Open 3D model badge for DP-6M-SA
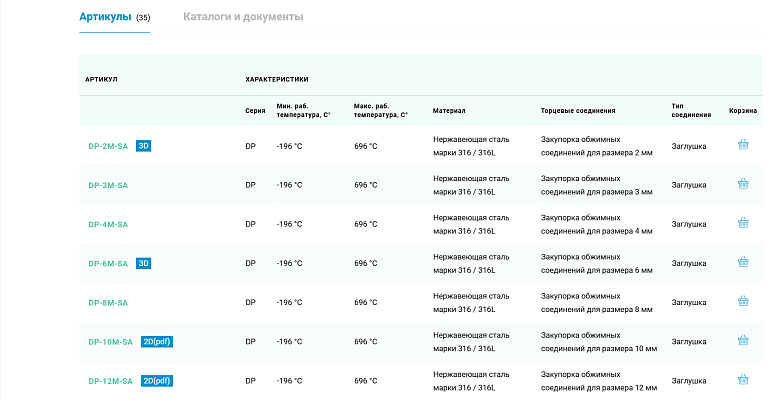Image resolution: width=768 pixels, height=400 pixels. tap(143, 264)
